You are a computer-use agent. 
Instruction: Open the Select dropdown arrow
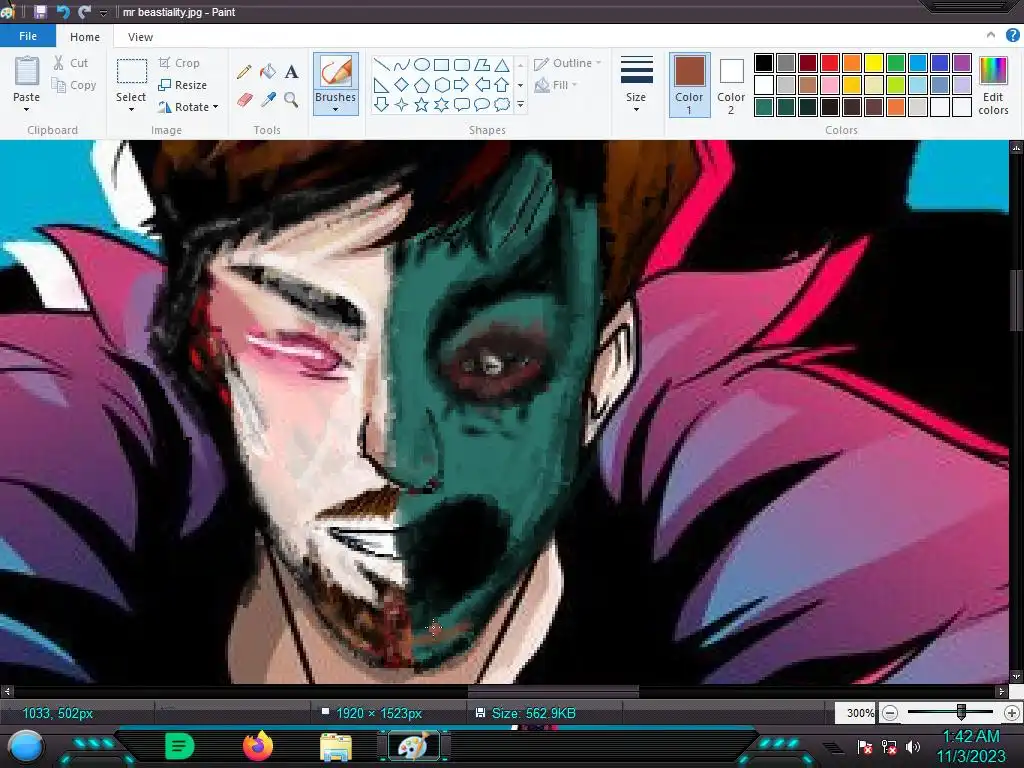pos(131,110)
